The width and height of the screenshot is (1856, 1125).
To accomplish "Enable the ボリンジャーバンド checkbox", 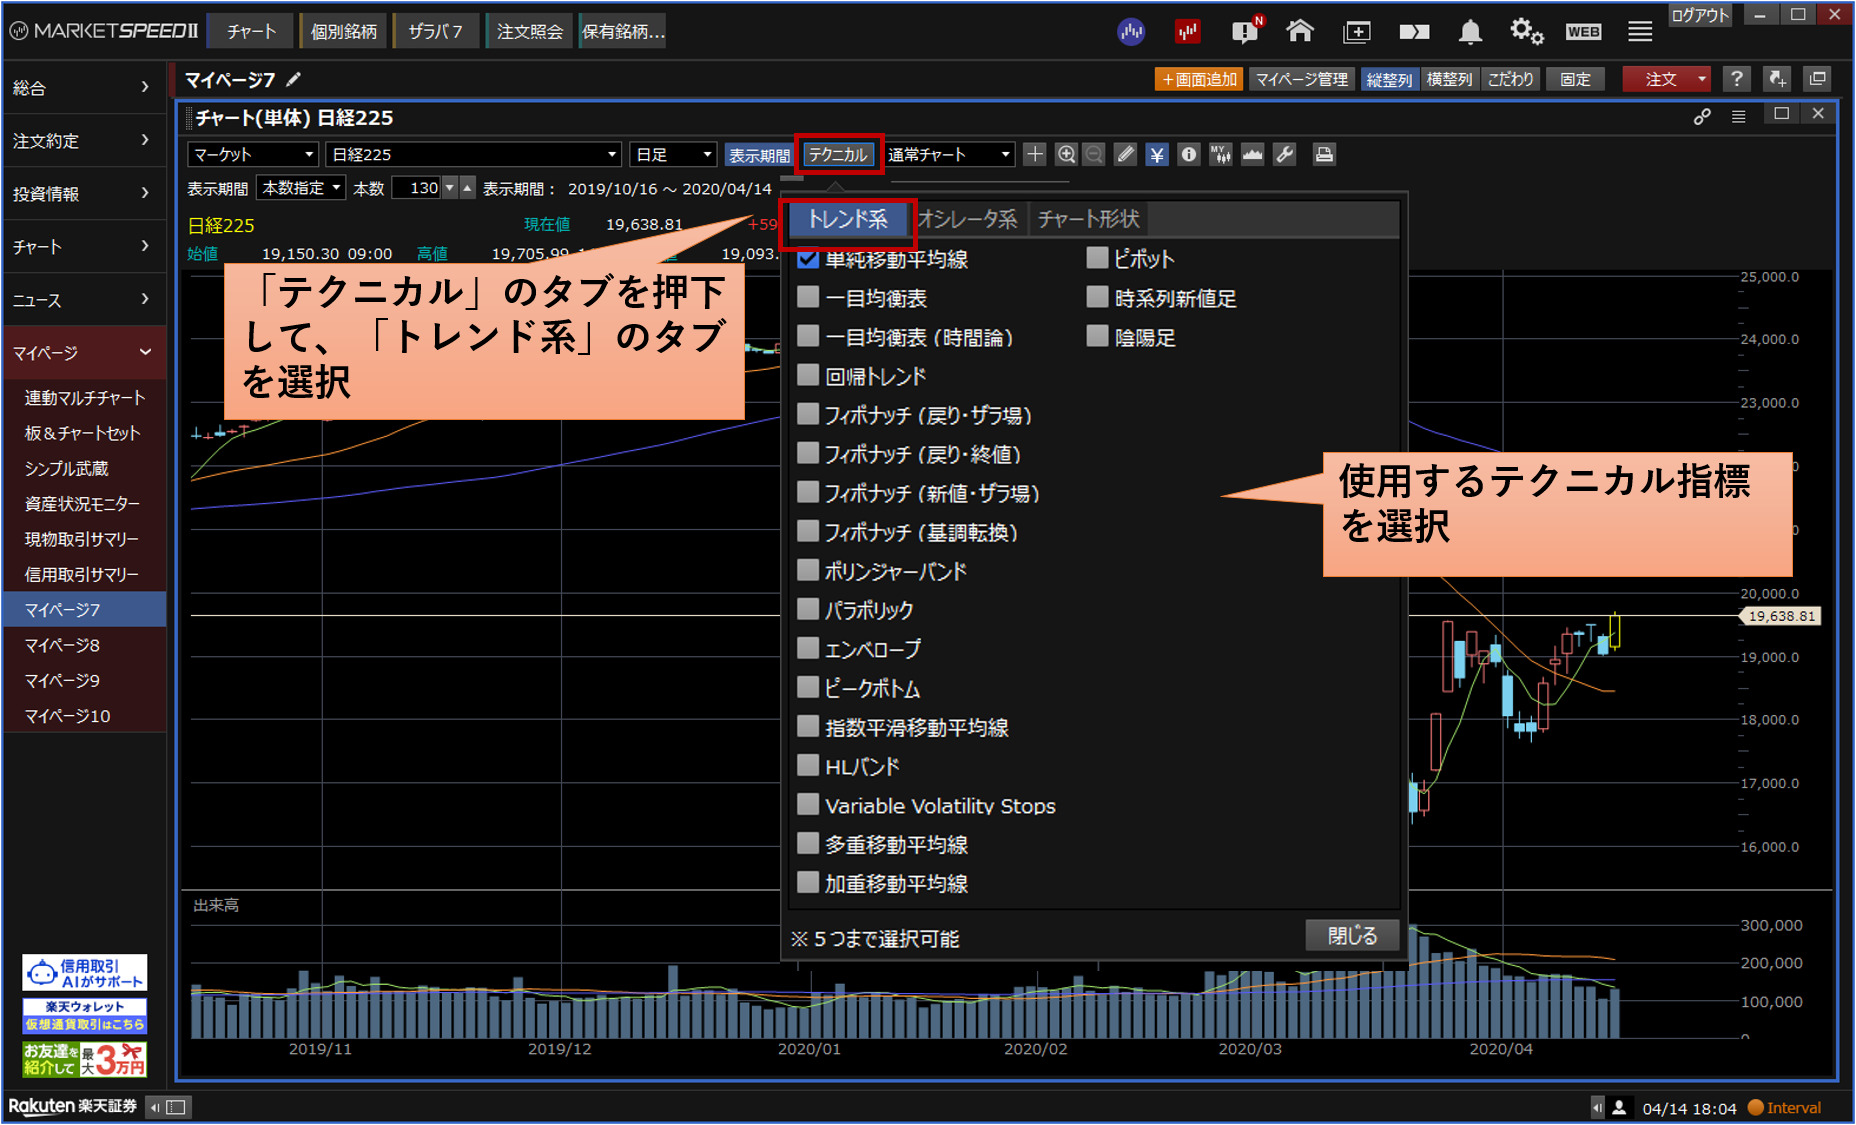I will [x=808, y=571].
